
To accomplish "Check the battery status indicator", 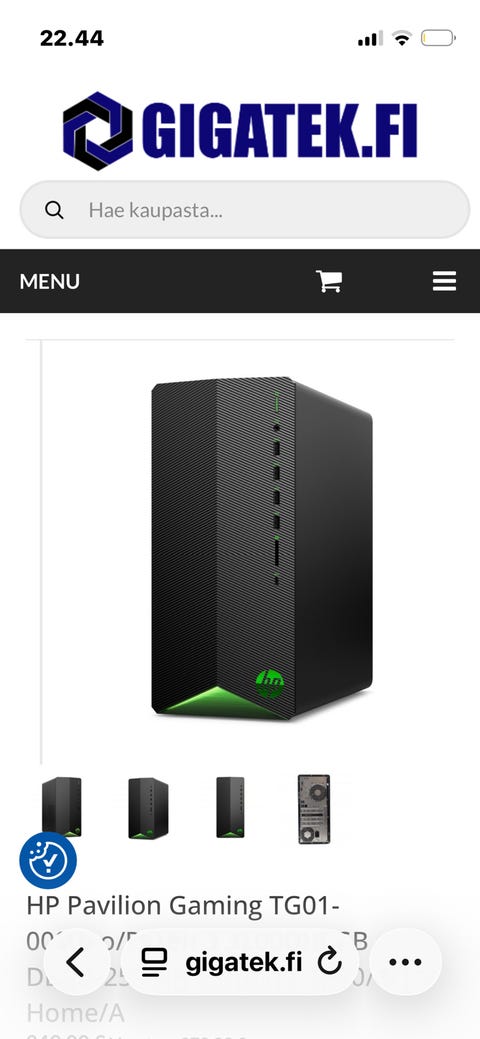I will point(438,38).
